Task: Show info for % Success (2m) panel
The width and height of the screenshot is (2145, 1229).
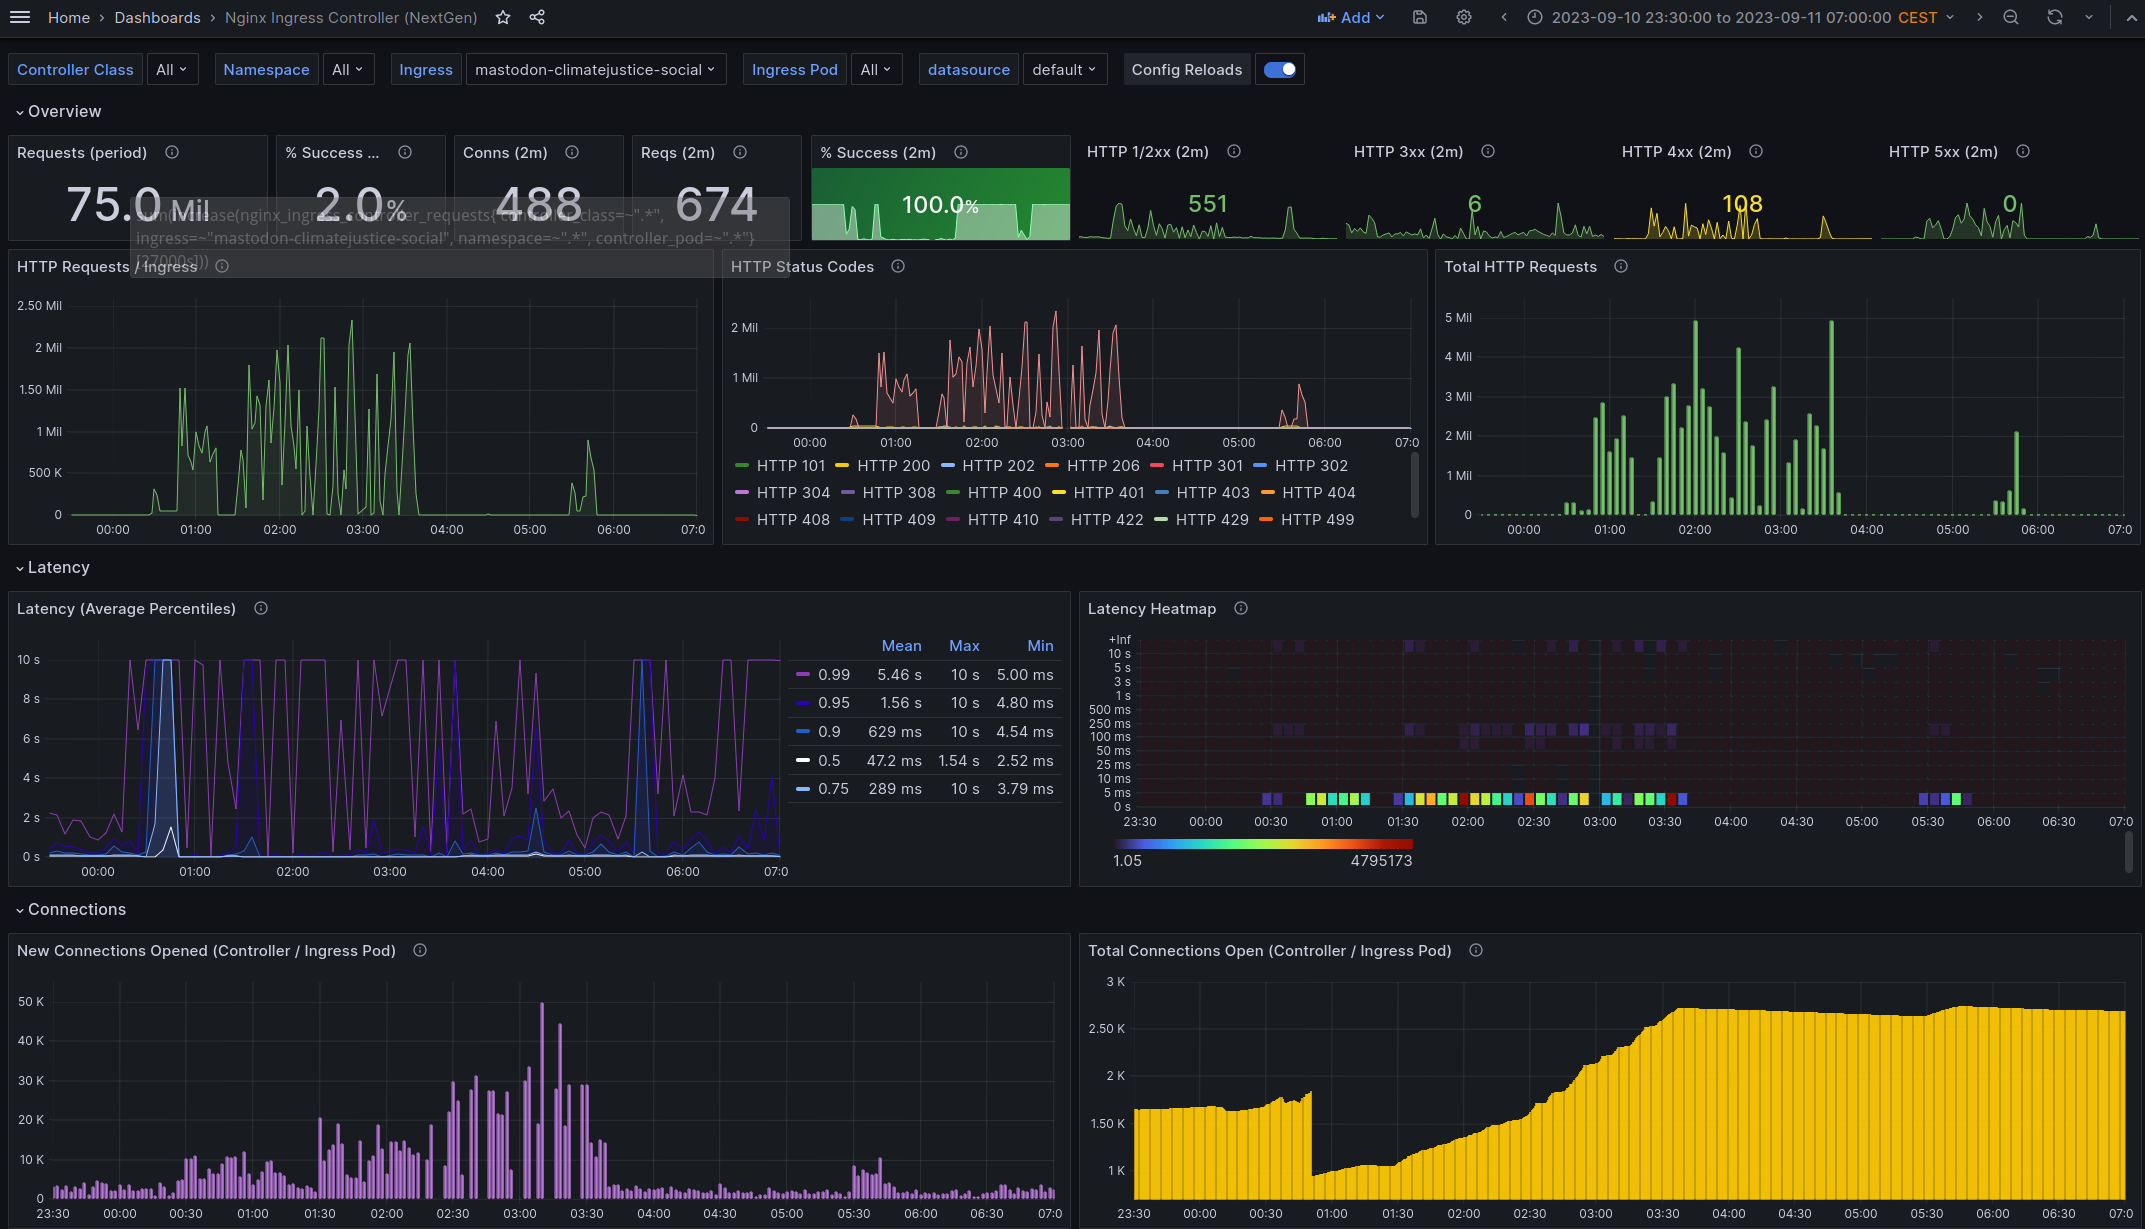Action: 961,152
